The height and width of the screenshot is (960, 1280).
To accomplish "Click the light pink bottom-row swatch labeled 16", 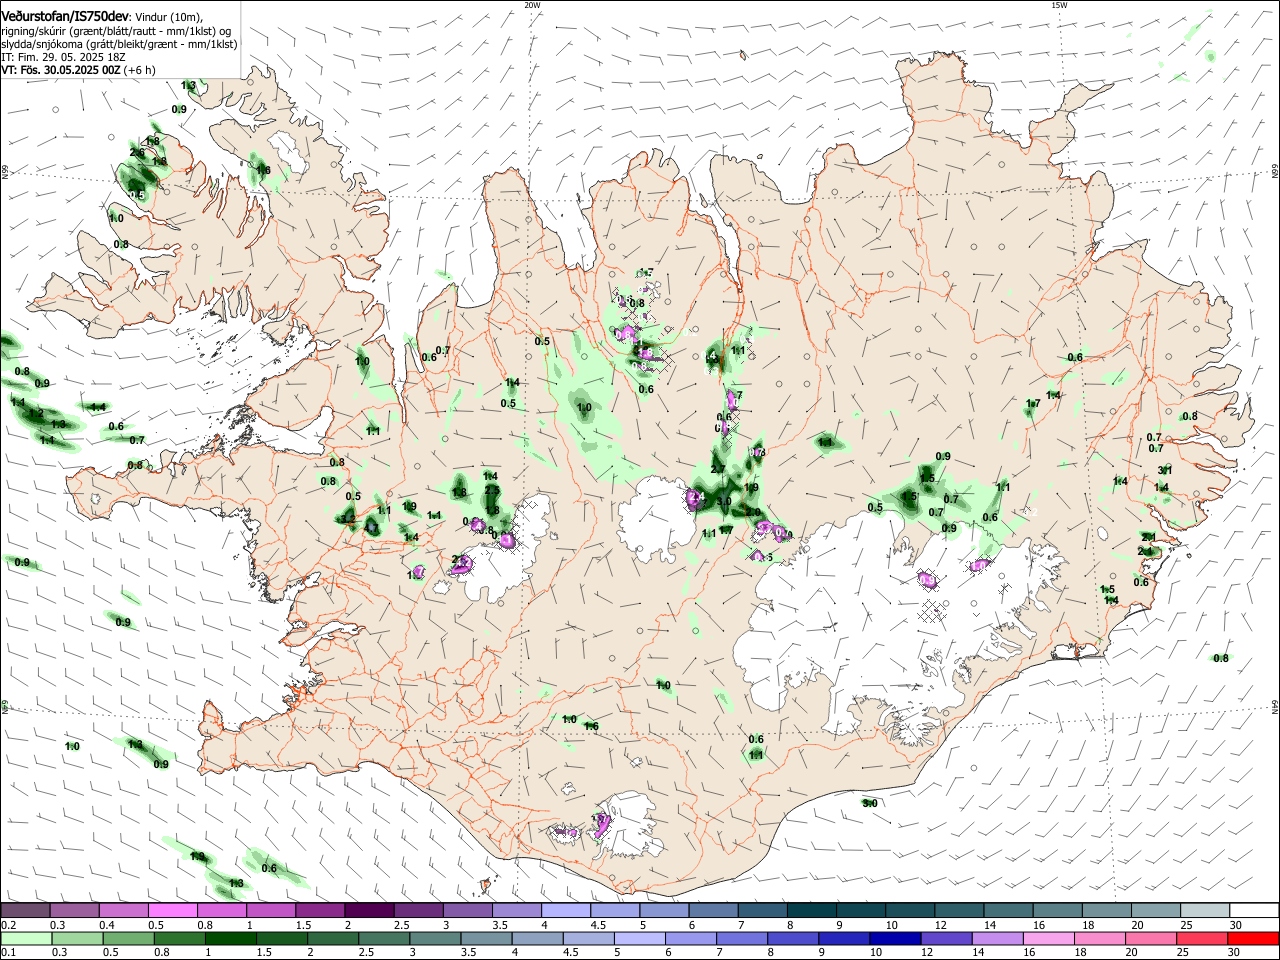I will [1047, 938].
